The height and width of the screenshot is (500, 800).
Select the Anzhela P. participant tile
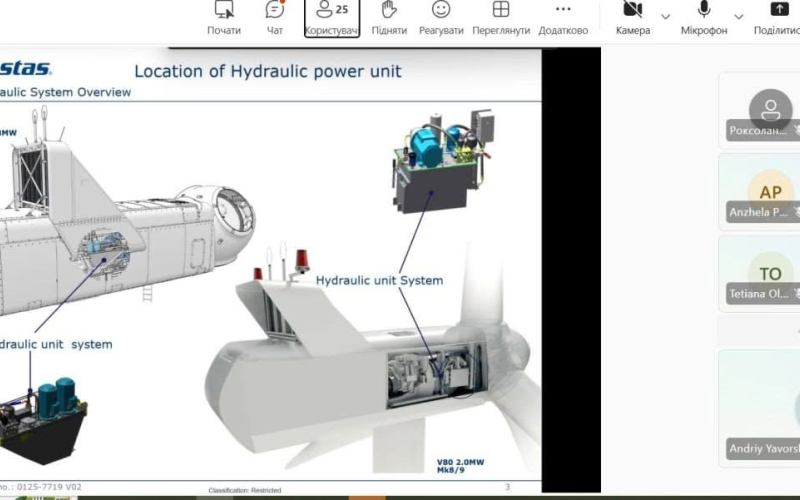[759, 192]
